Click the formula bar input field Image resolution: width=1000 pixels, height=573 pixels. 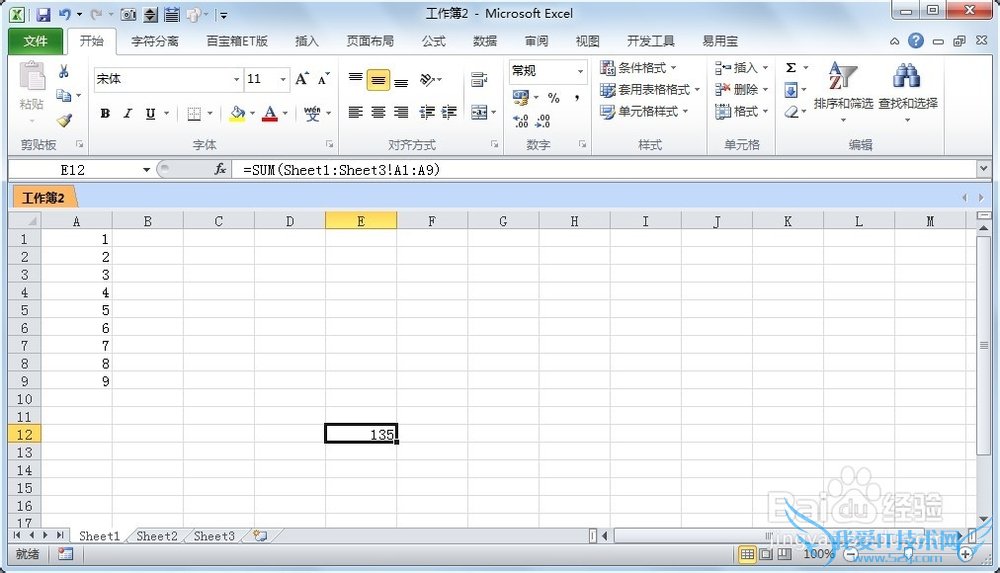click(605, 169)
